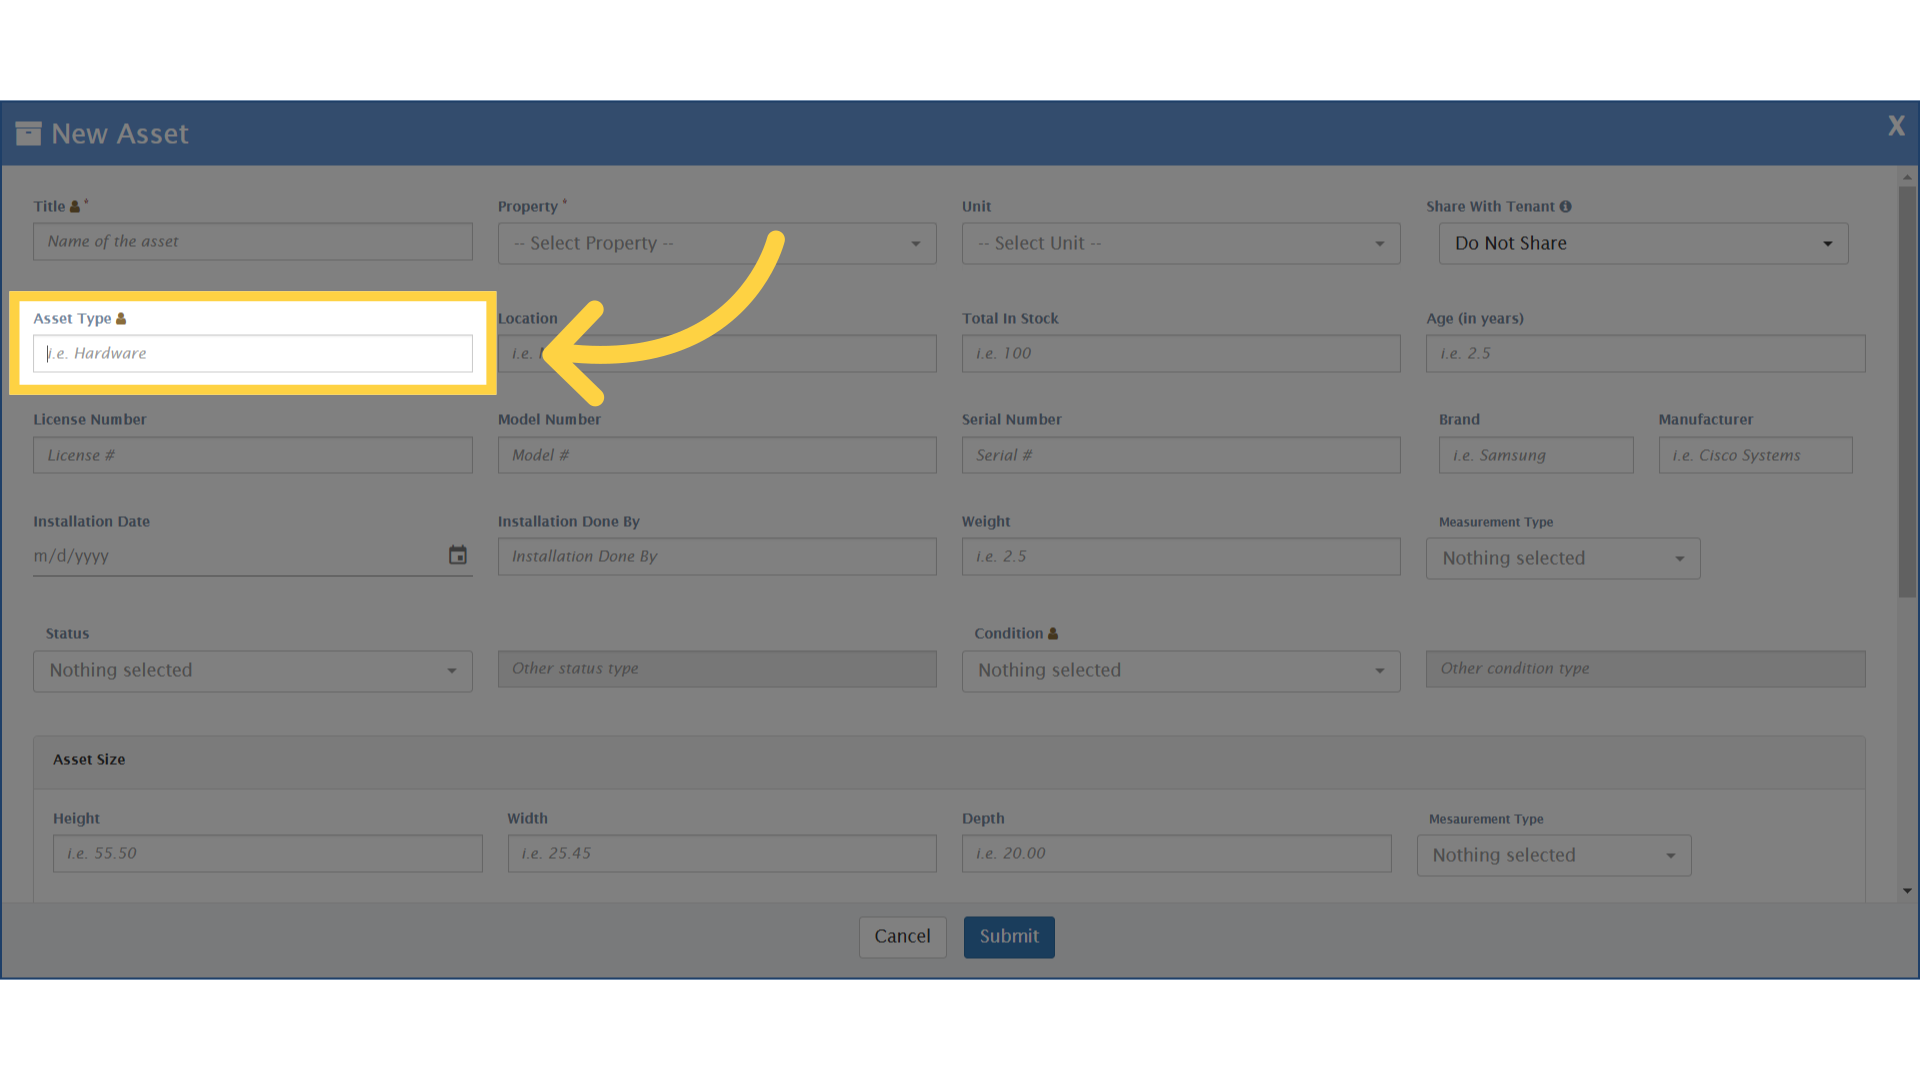Click the form's vertical scrollbar thumb
The width and height of the screenshot is (1920, 1080).
1907,392
